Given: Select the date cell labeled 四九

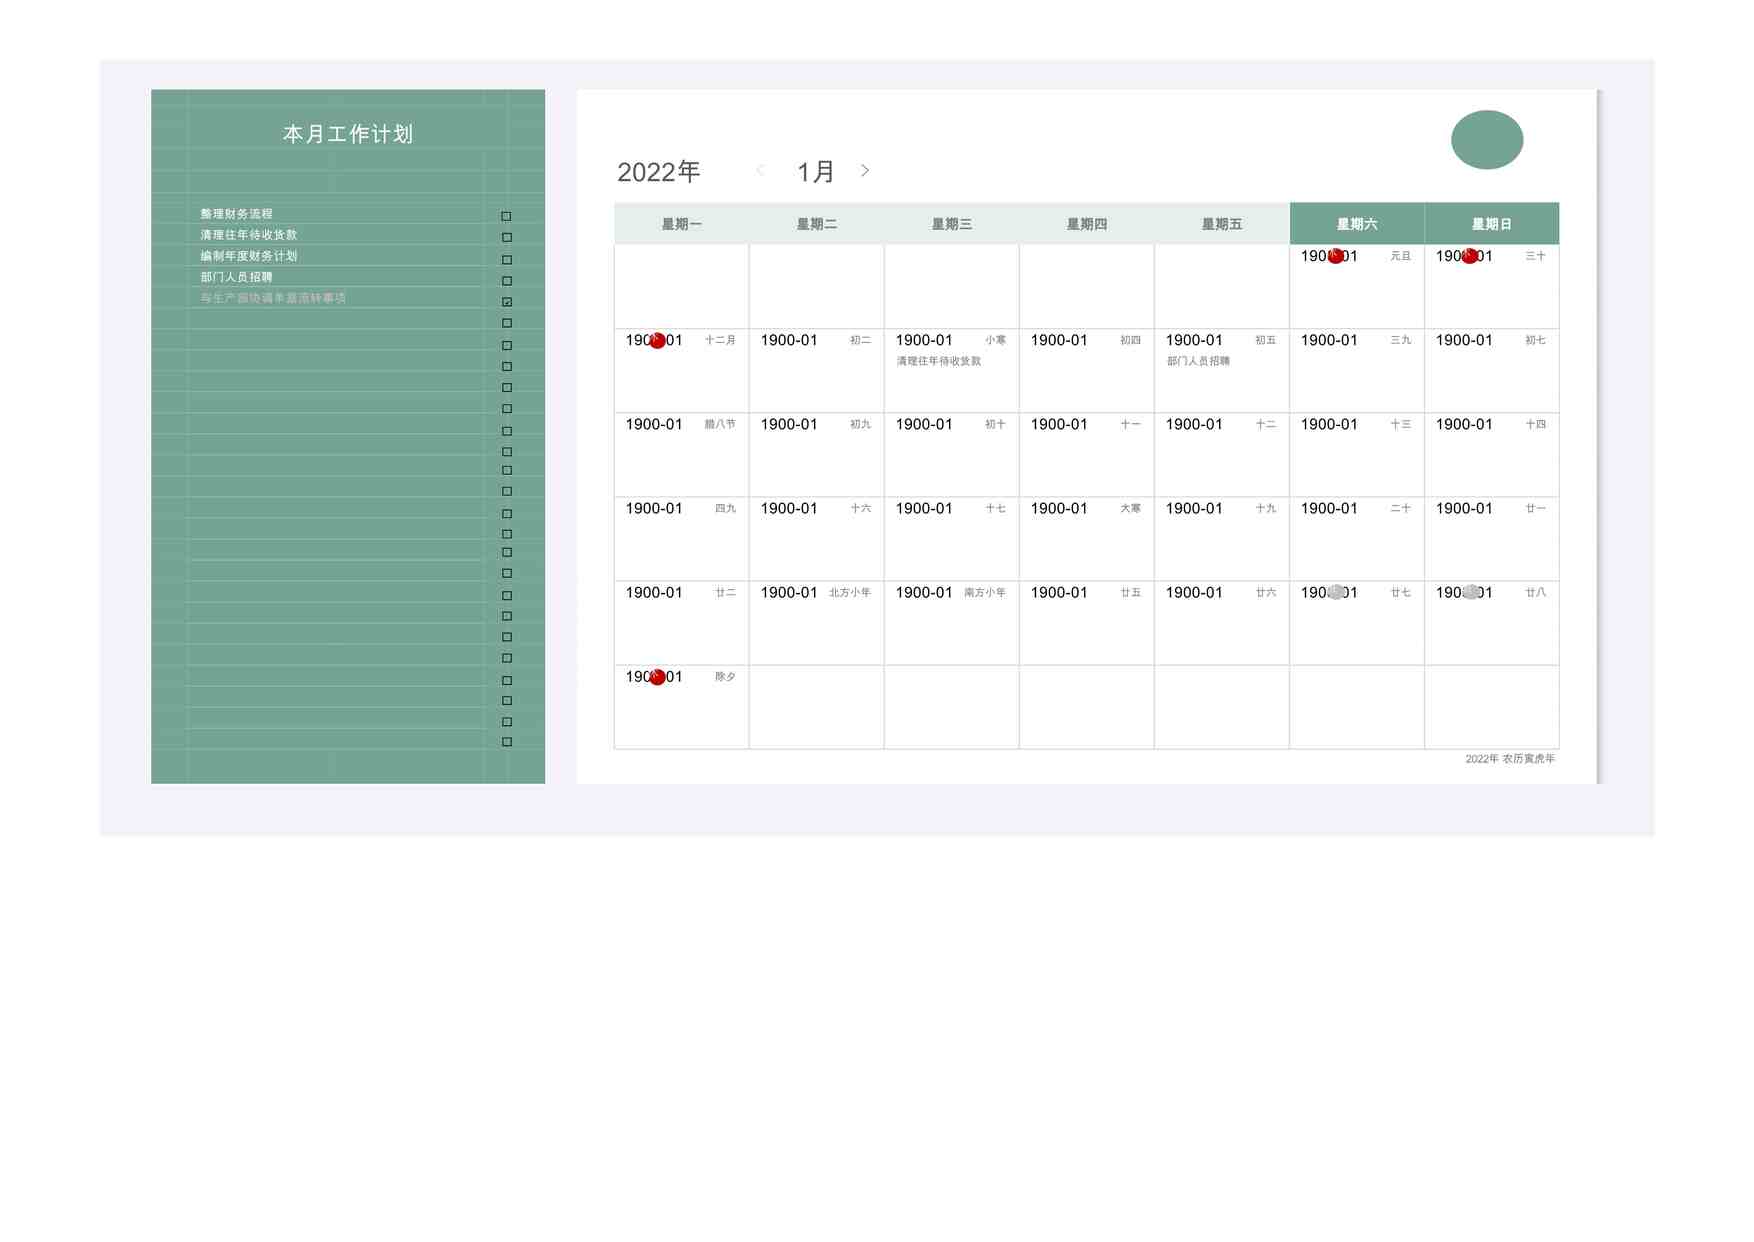Looking at the screenshot, I should coord(681,538).
